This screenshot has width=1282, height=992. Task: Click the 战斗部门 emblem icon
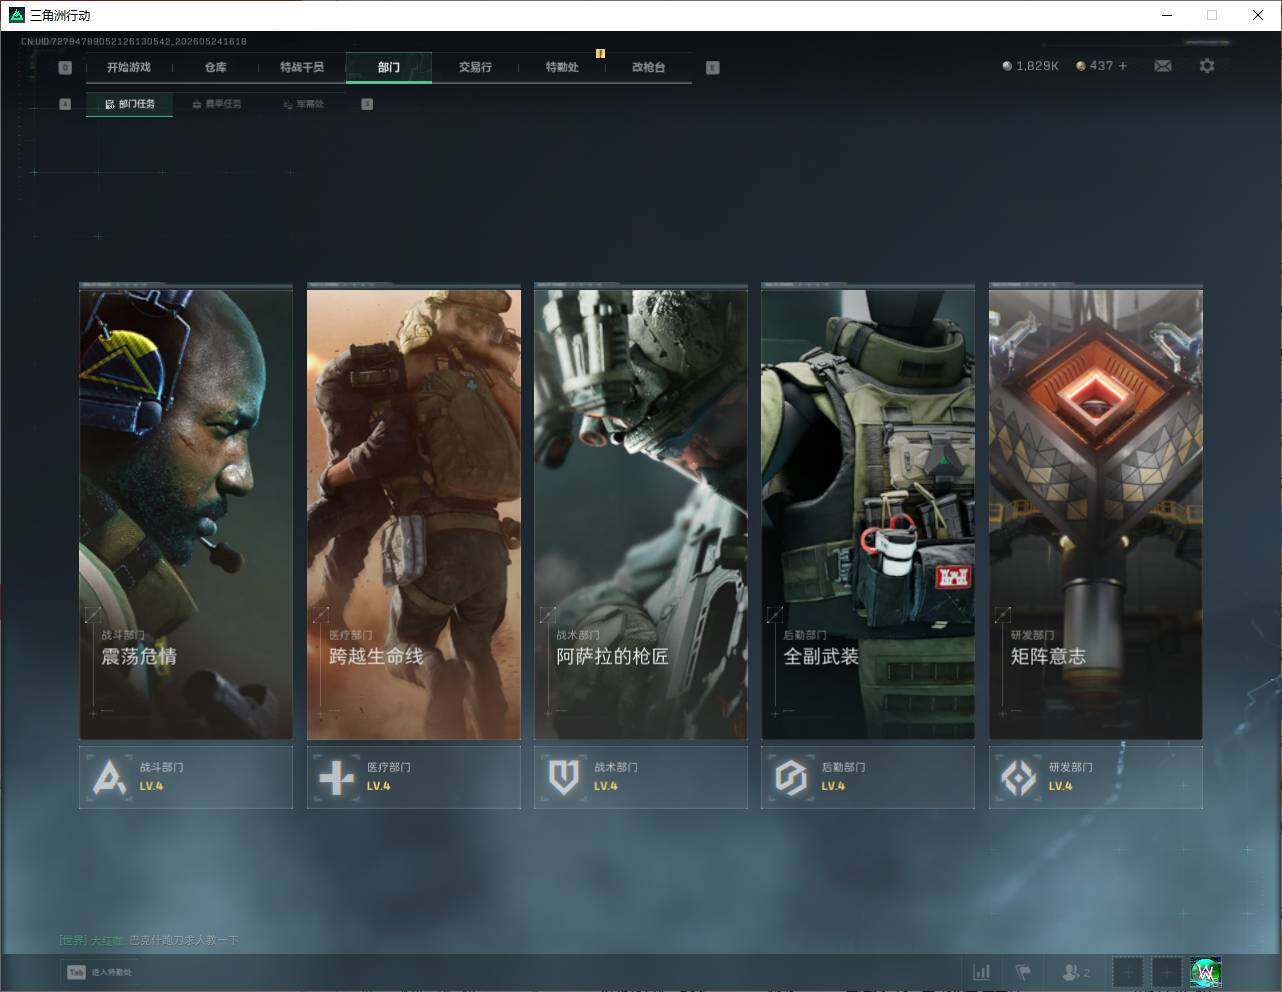109,777
